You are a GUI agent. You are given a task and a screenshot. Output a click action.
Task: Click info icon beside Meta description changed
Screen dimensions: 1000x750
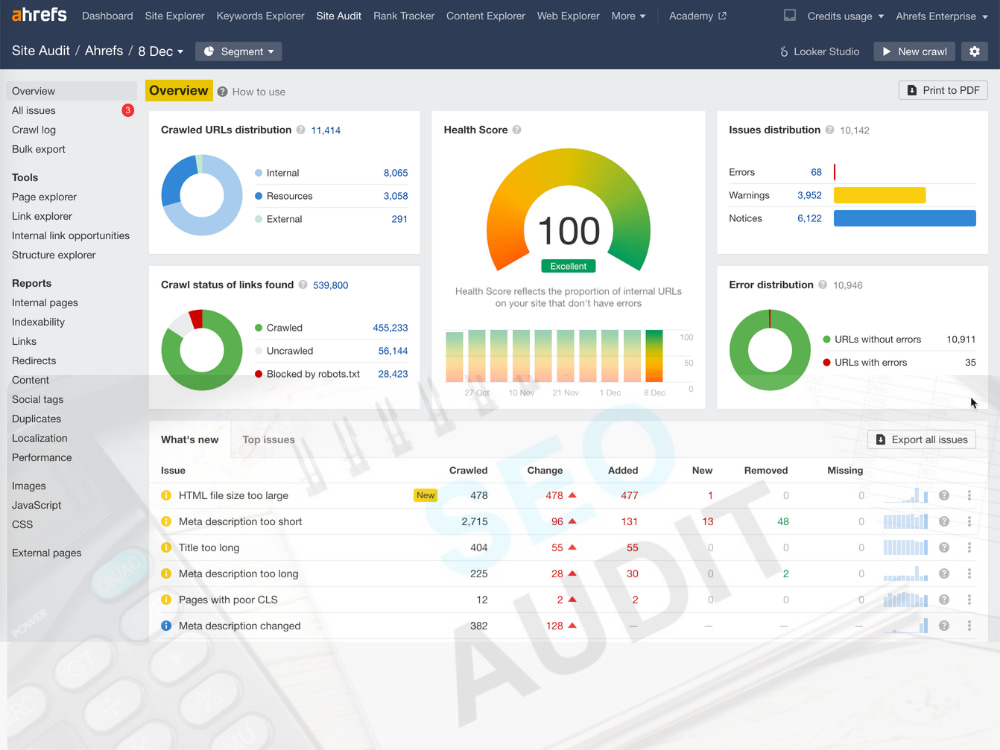166,626
